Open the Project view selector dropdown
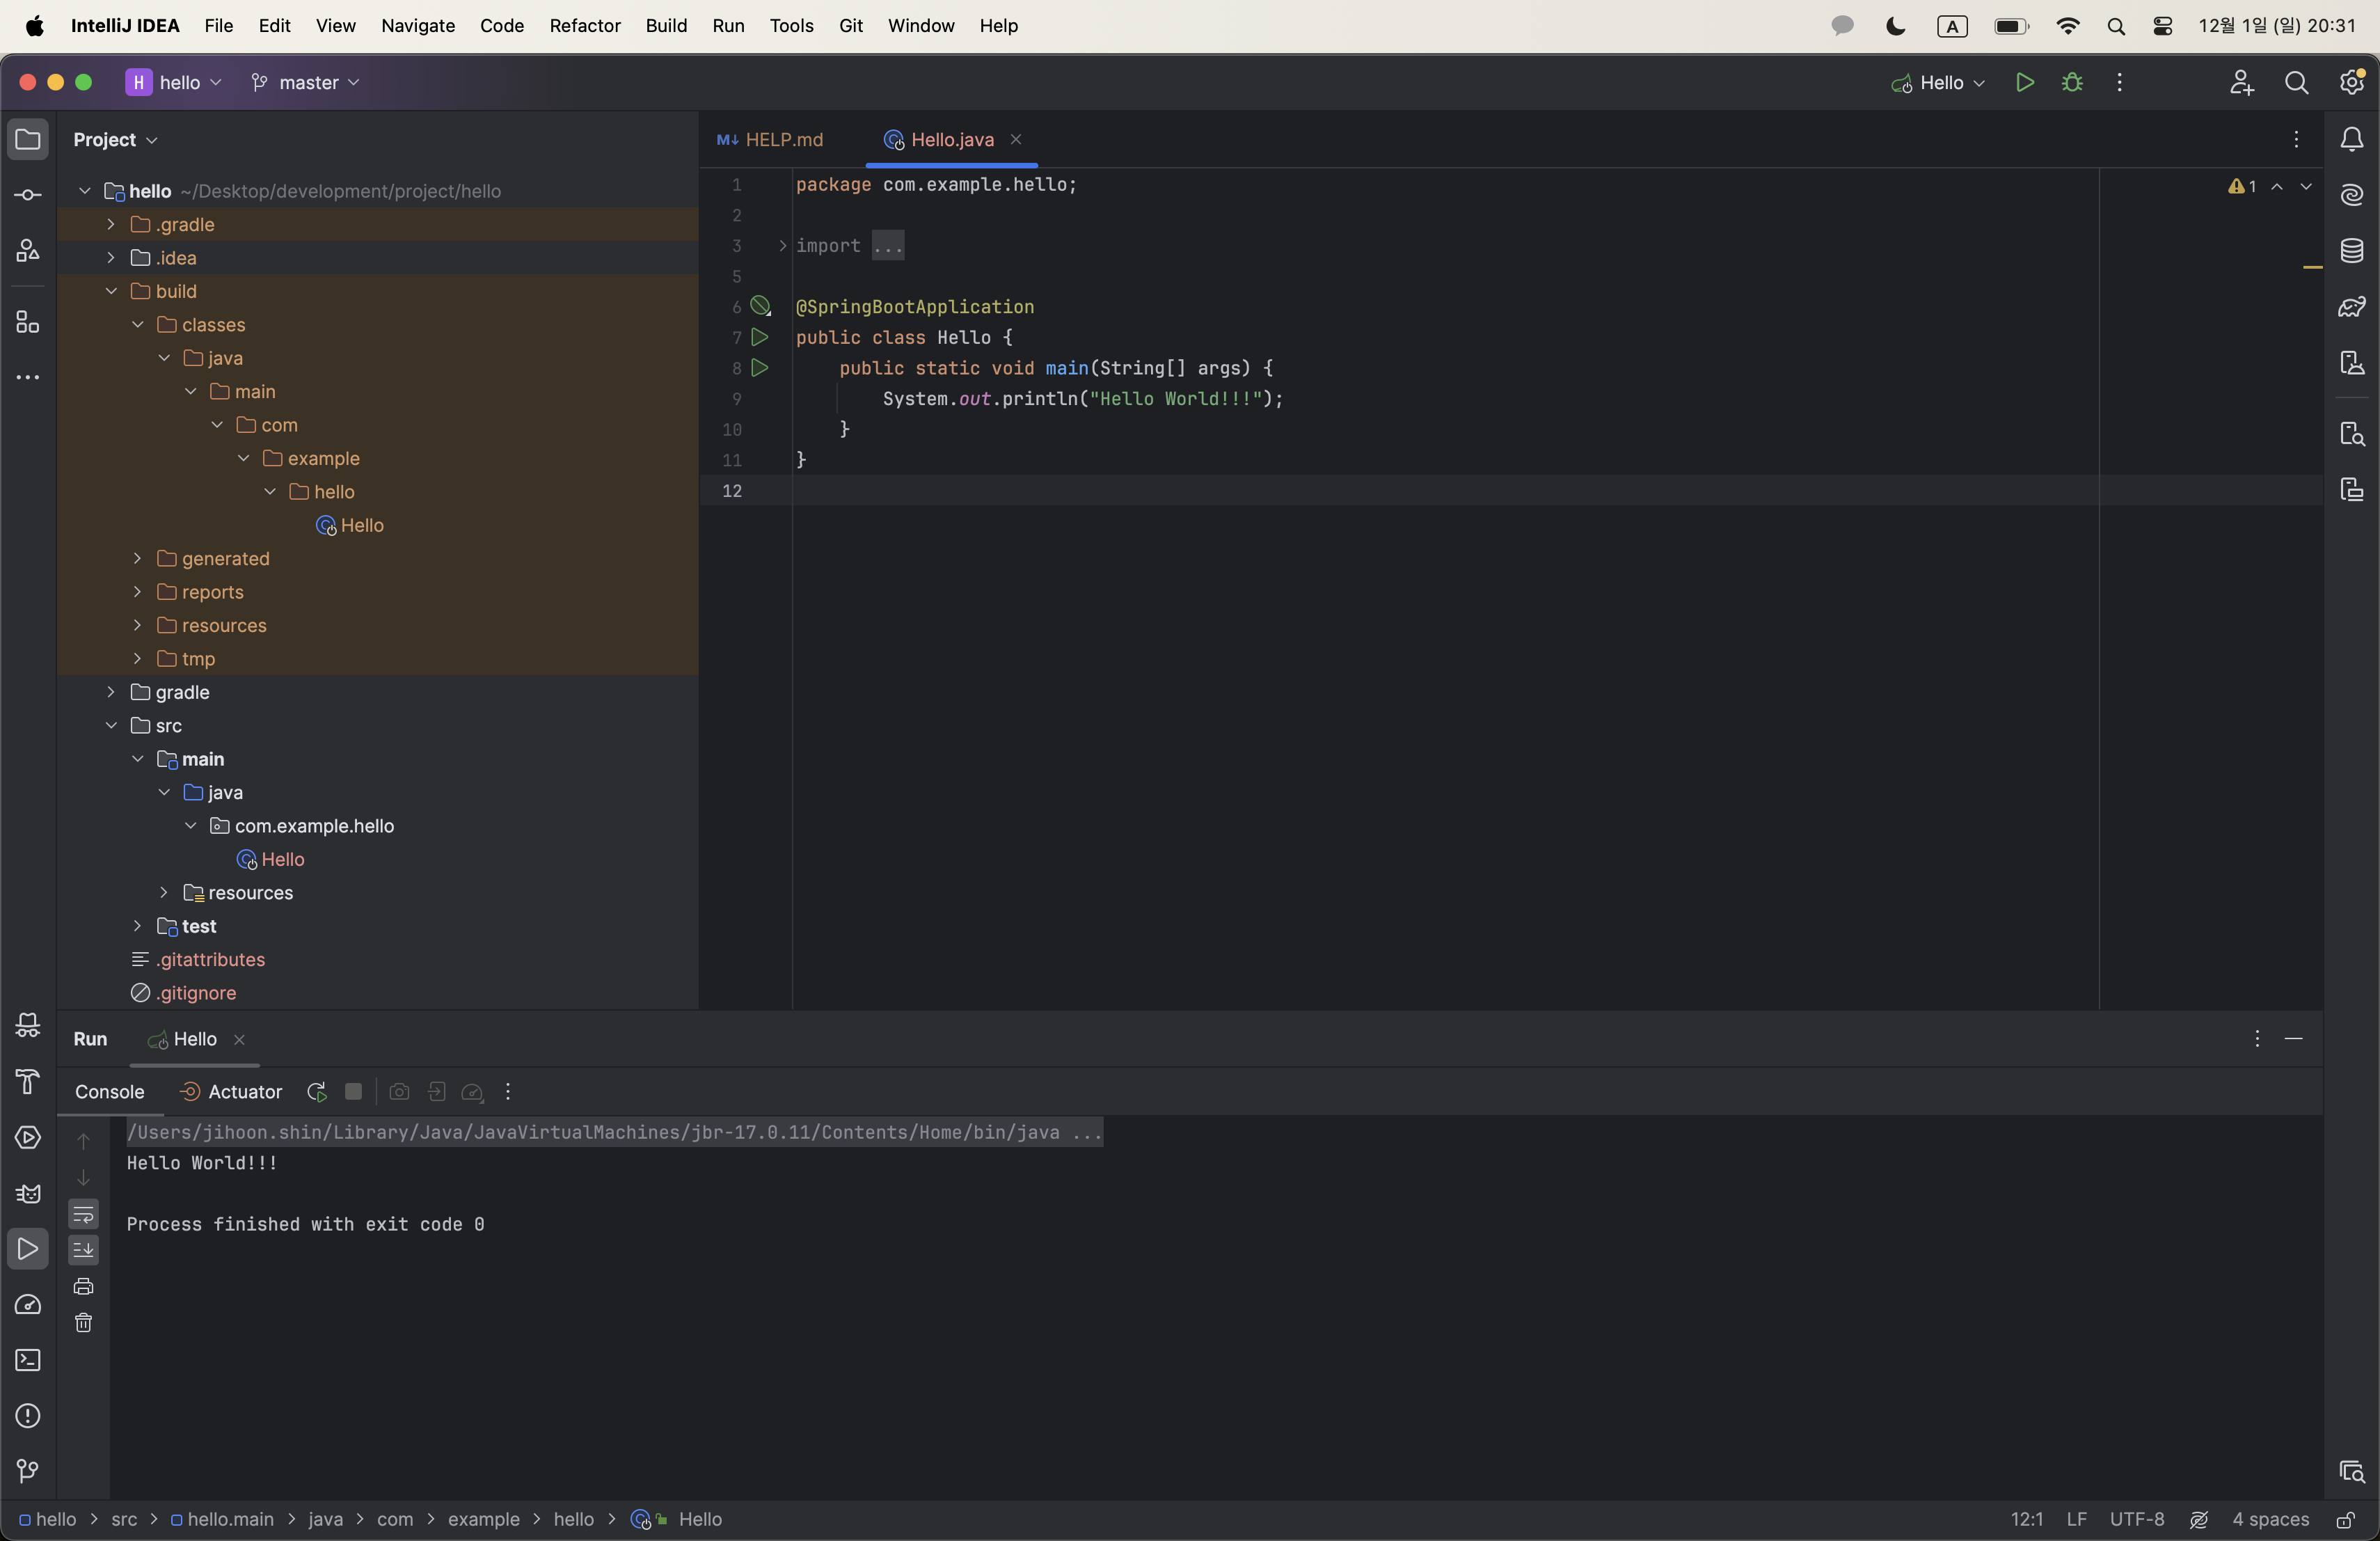2380x1541 pixels. coord(115,139)
